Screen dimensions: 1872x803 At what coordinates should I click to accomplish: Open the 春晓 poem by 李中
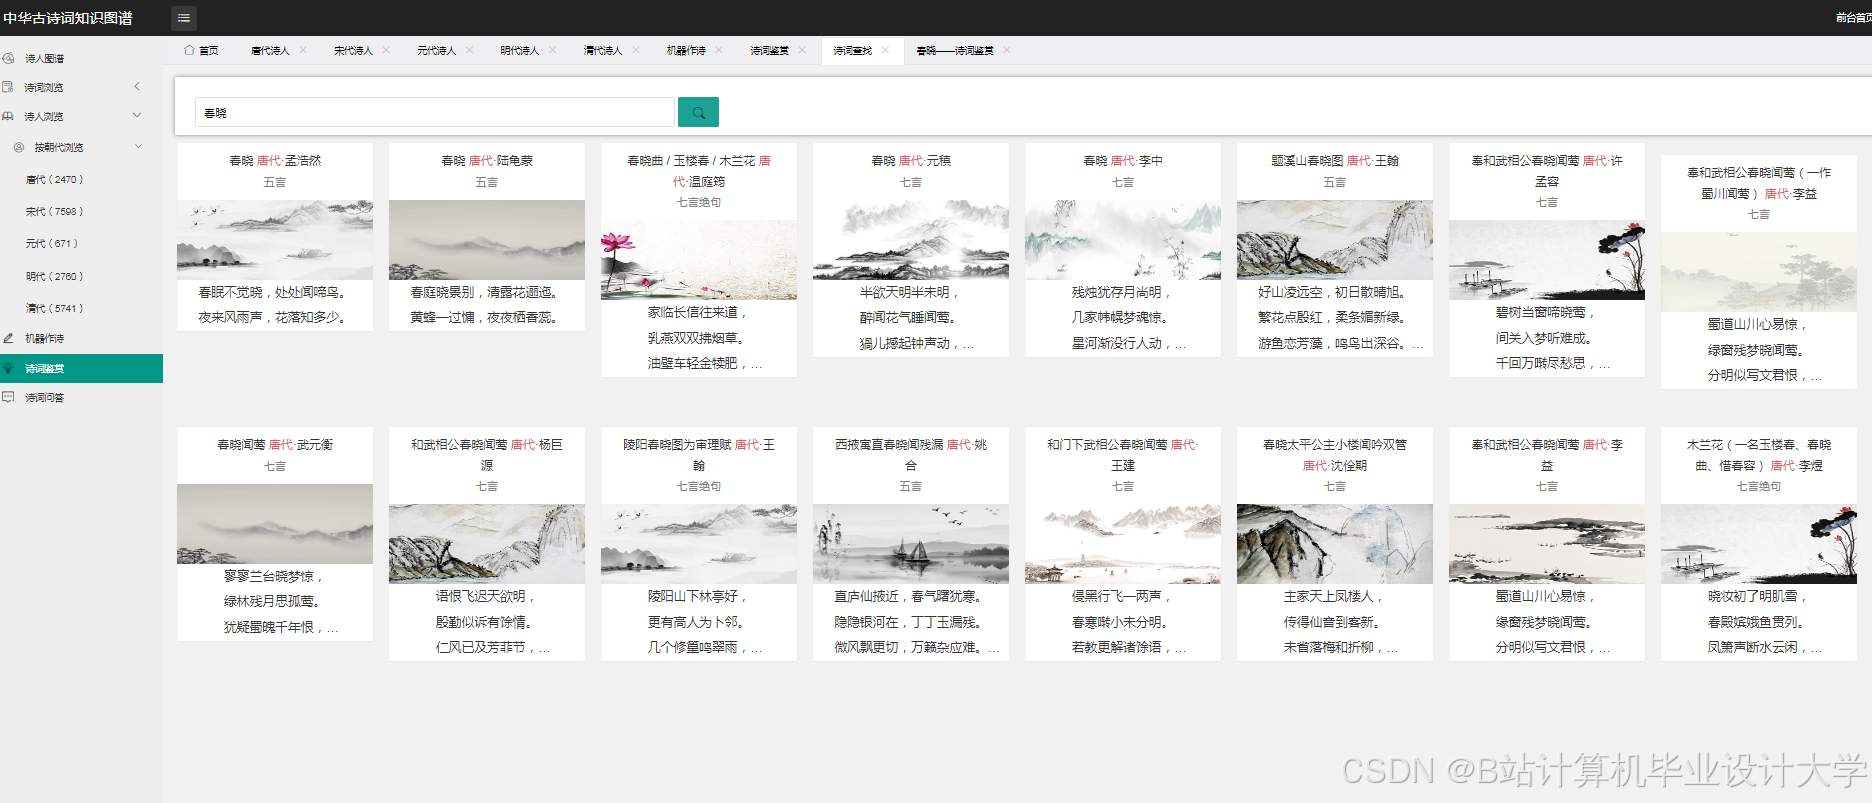pos(1123,160)
